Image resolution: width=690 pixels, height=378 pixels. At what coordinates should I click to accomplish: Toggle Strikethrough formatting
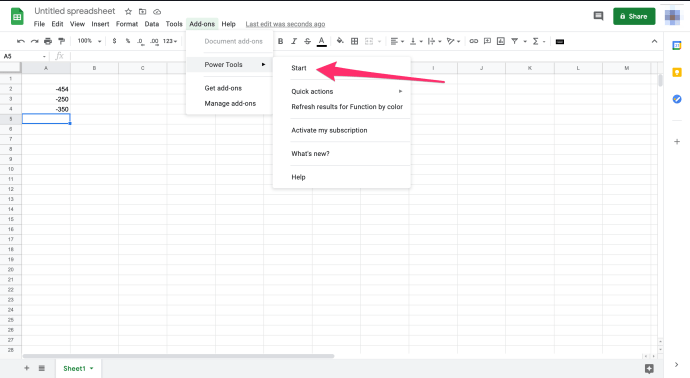(308, 41)
